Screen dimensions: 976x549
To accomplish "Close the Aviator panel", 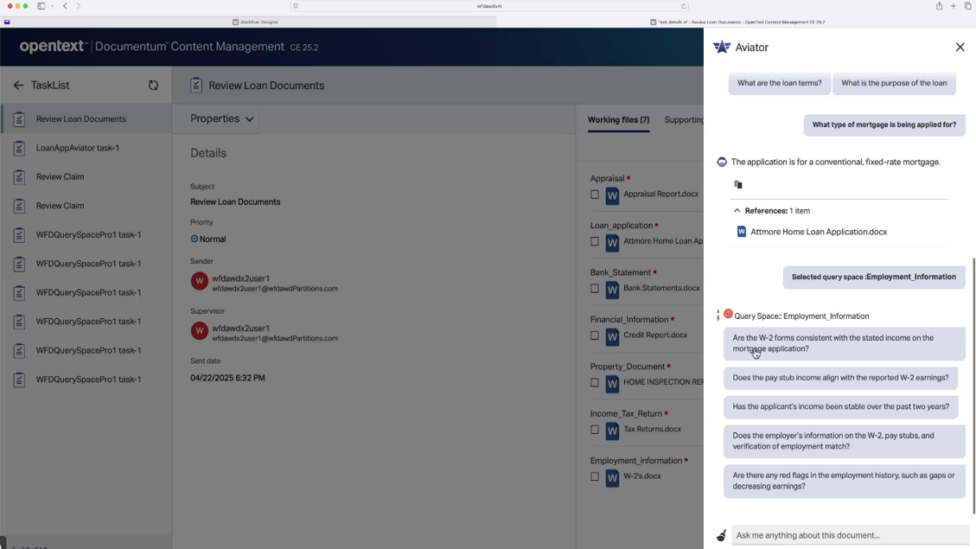I will [960, 47].
